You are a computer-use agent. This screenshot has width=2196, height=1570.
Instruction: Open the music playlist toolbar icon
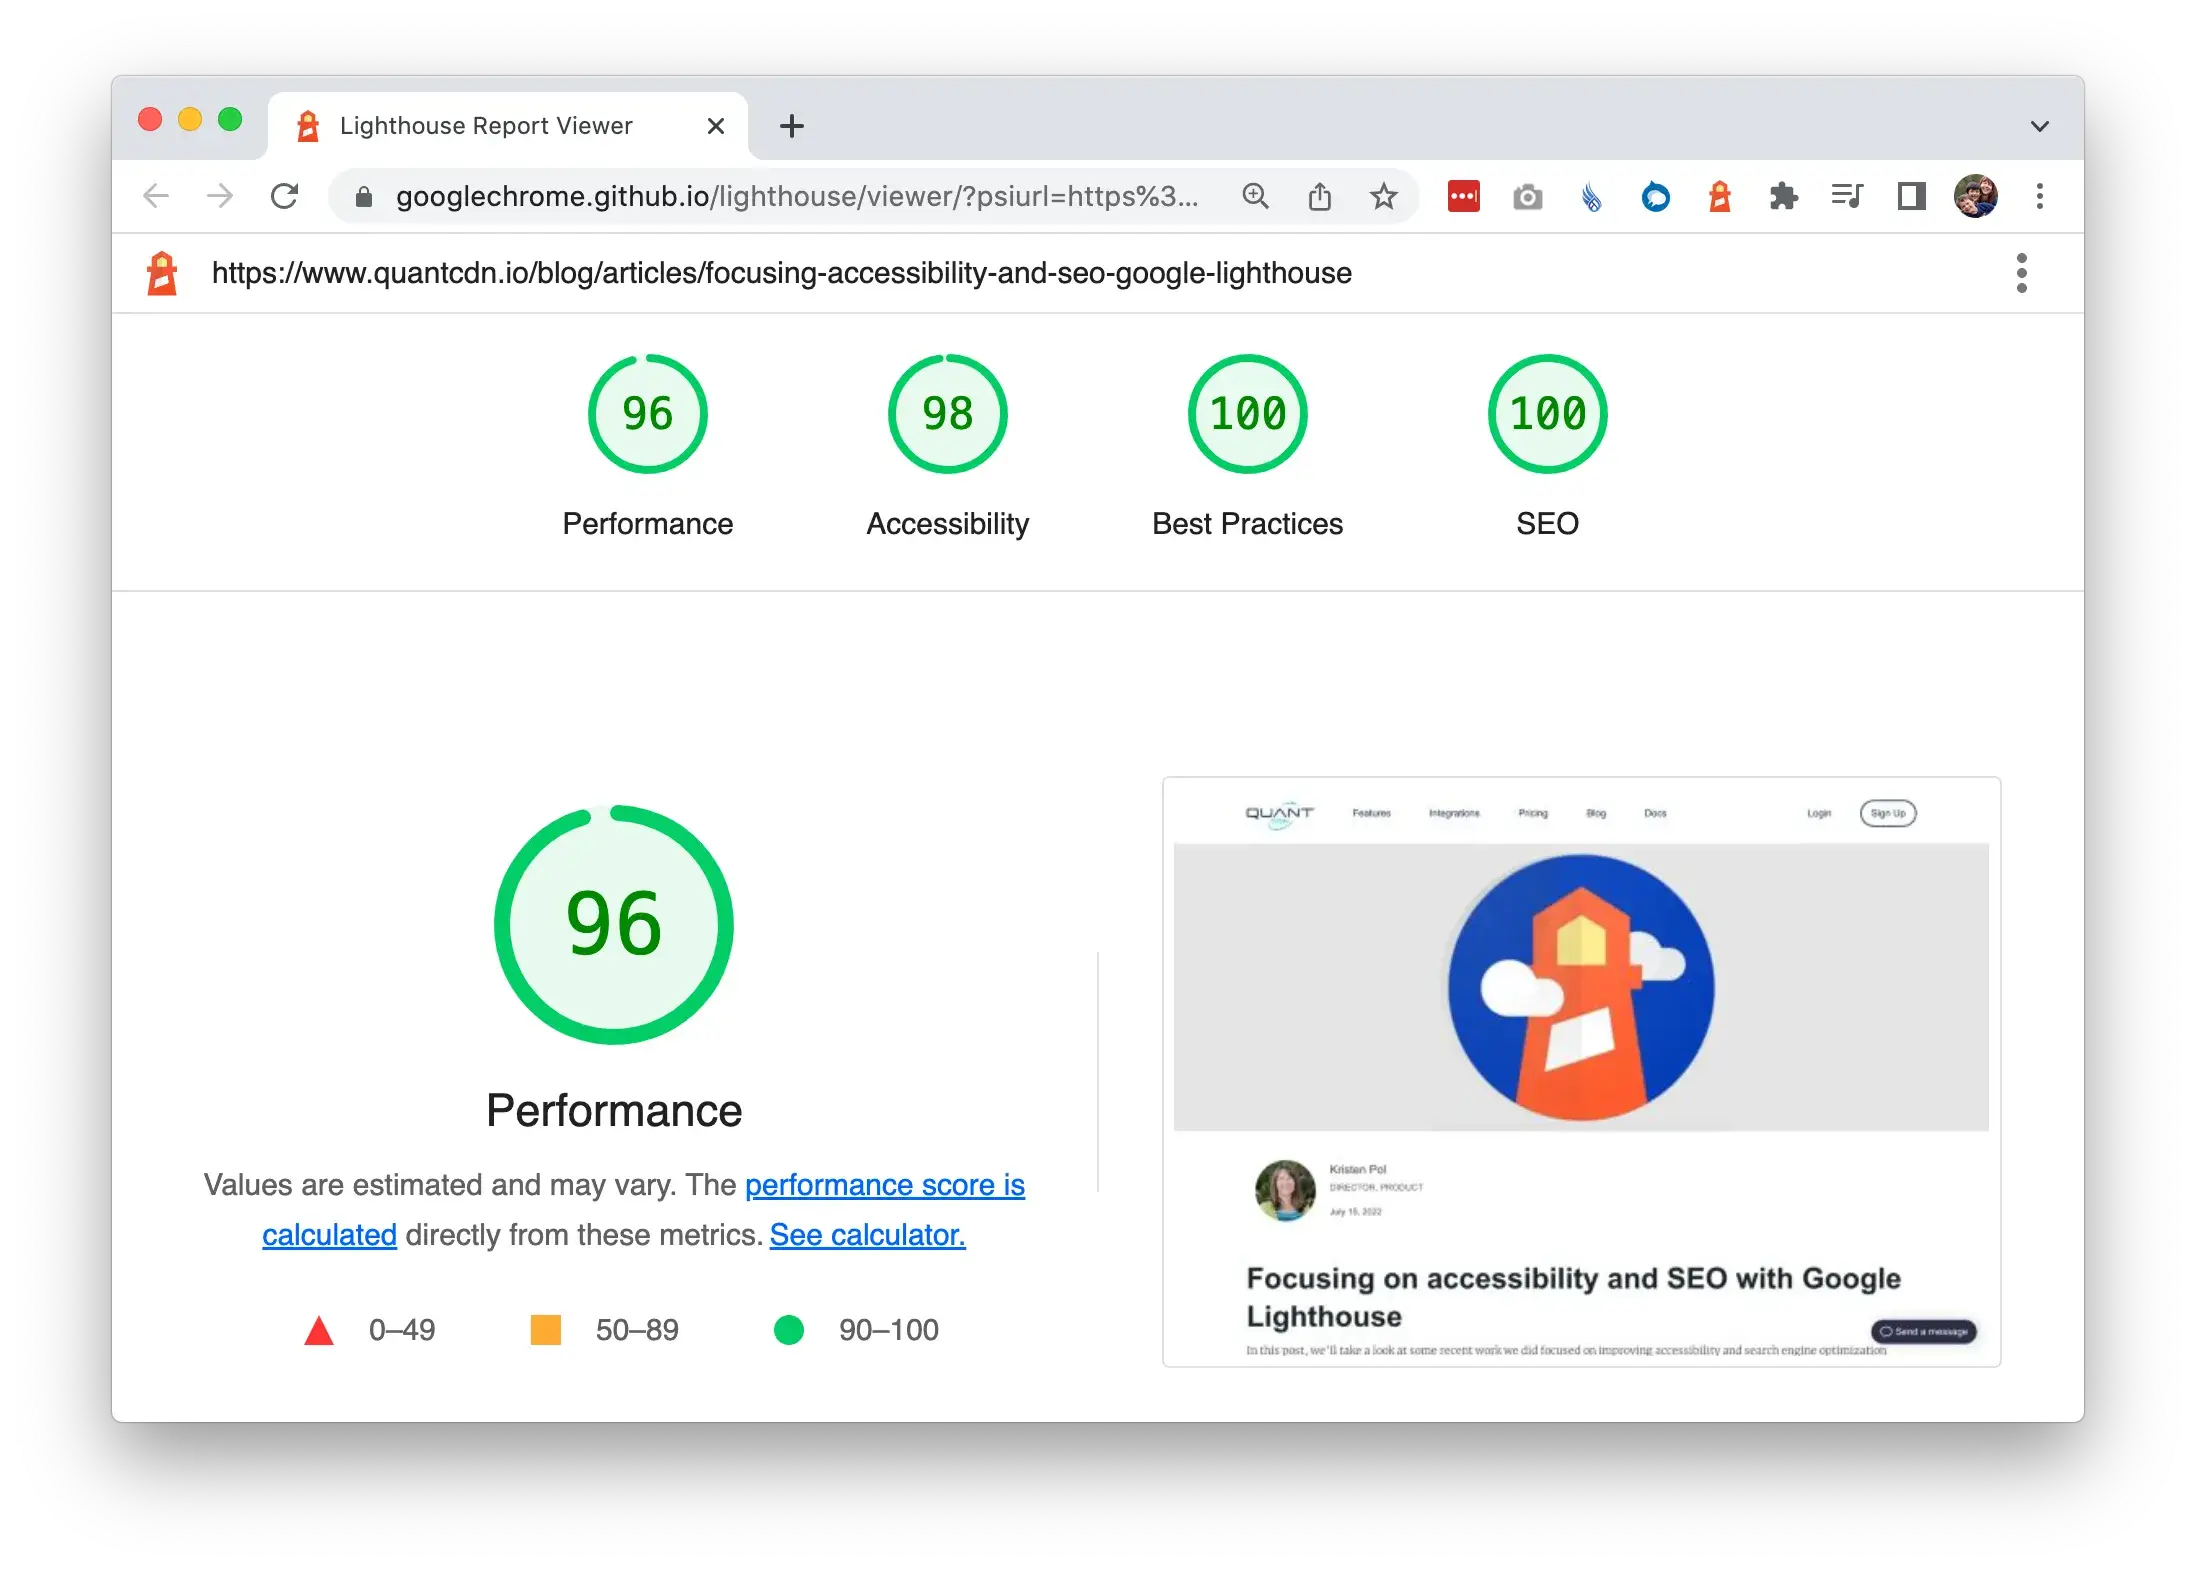(1847, 196)
